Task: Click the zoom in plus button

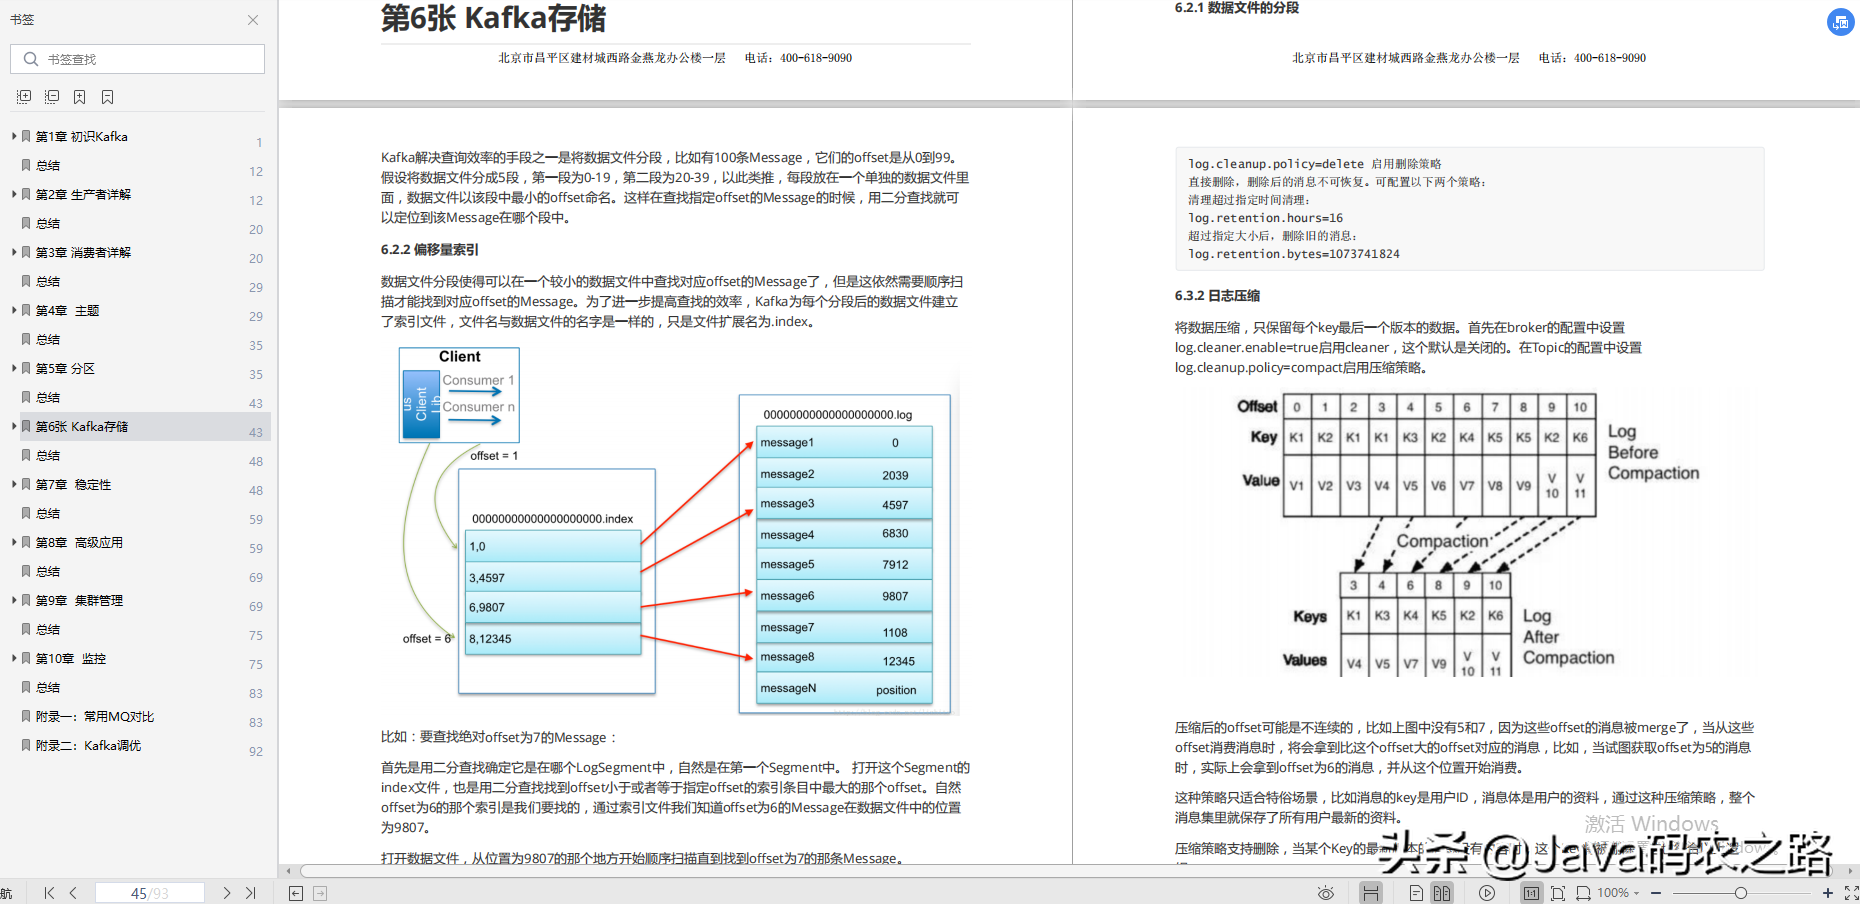Action: (1828, 893)
